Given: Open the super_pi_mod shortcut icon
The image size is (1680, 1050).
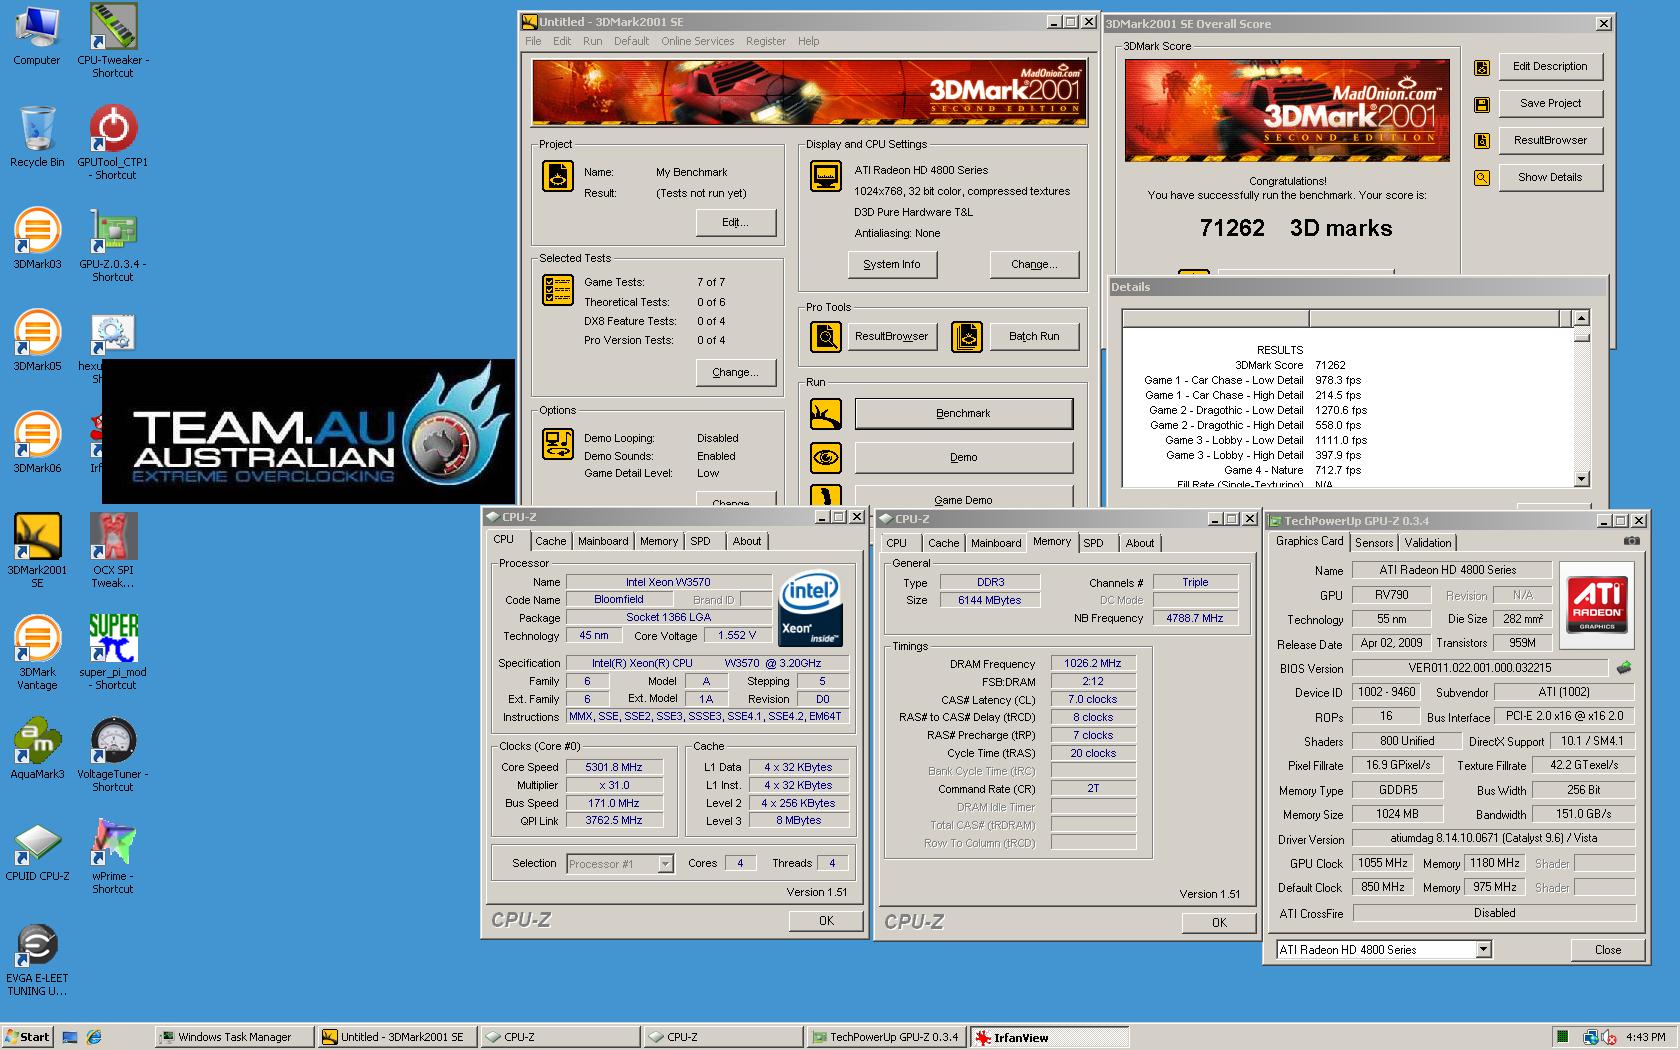Looking at the screenshot, I should (x=113, y=652).
